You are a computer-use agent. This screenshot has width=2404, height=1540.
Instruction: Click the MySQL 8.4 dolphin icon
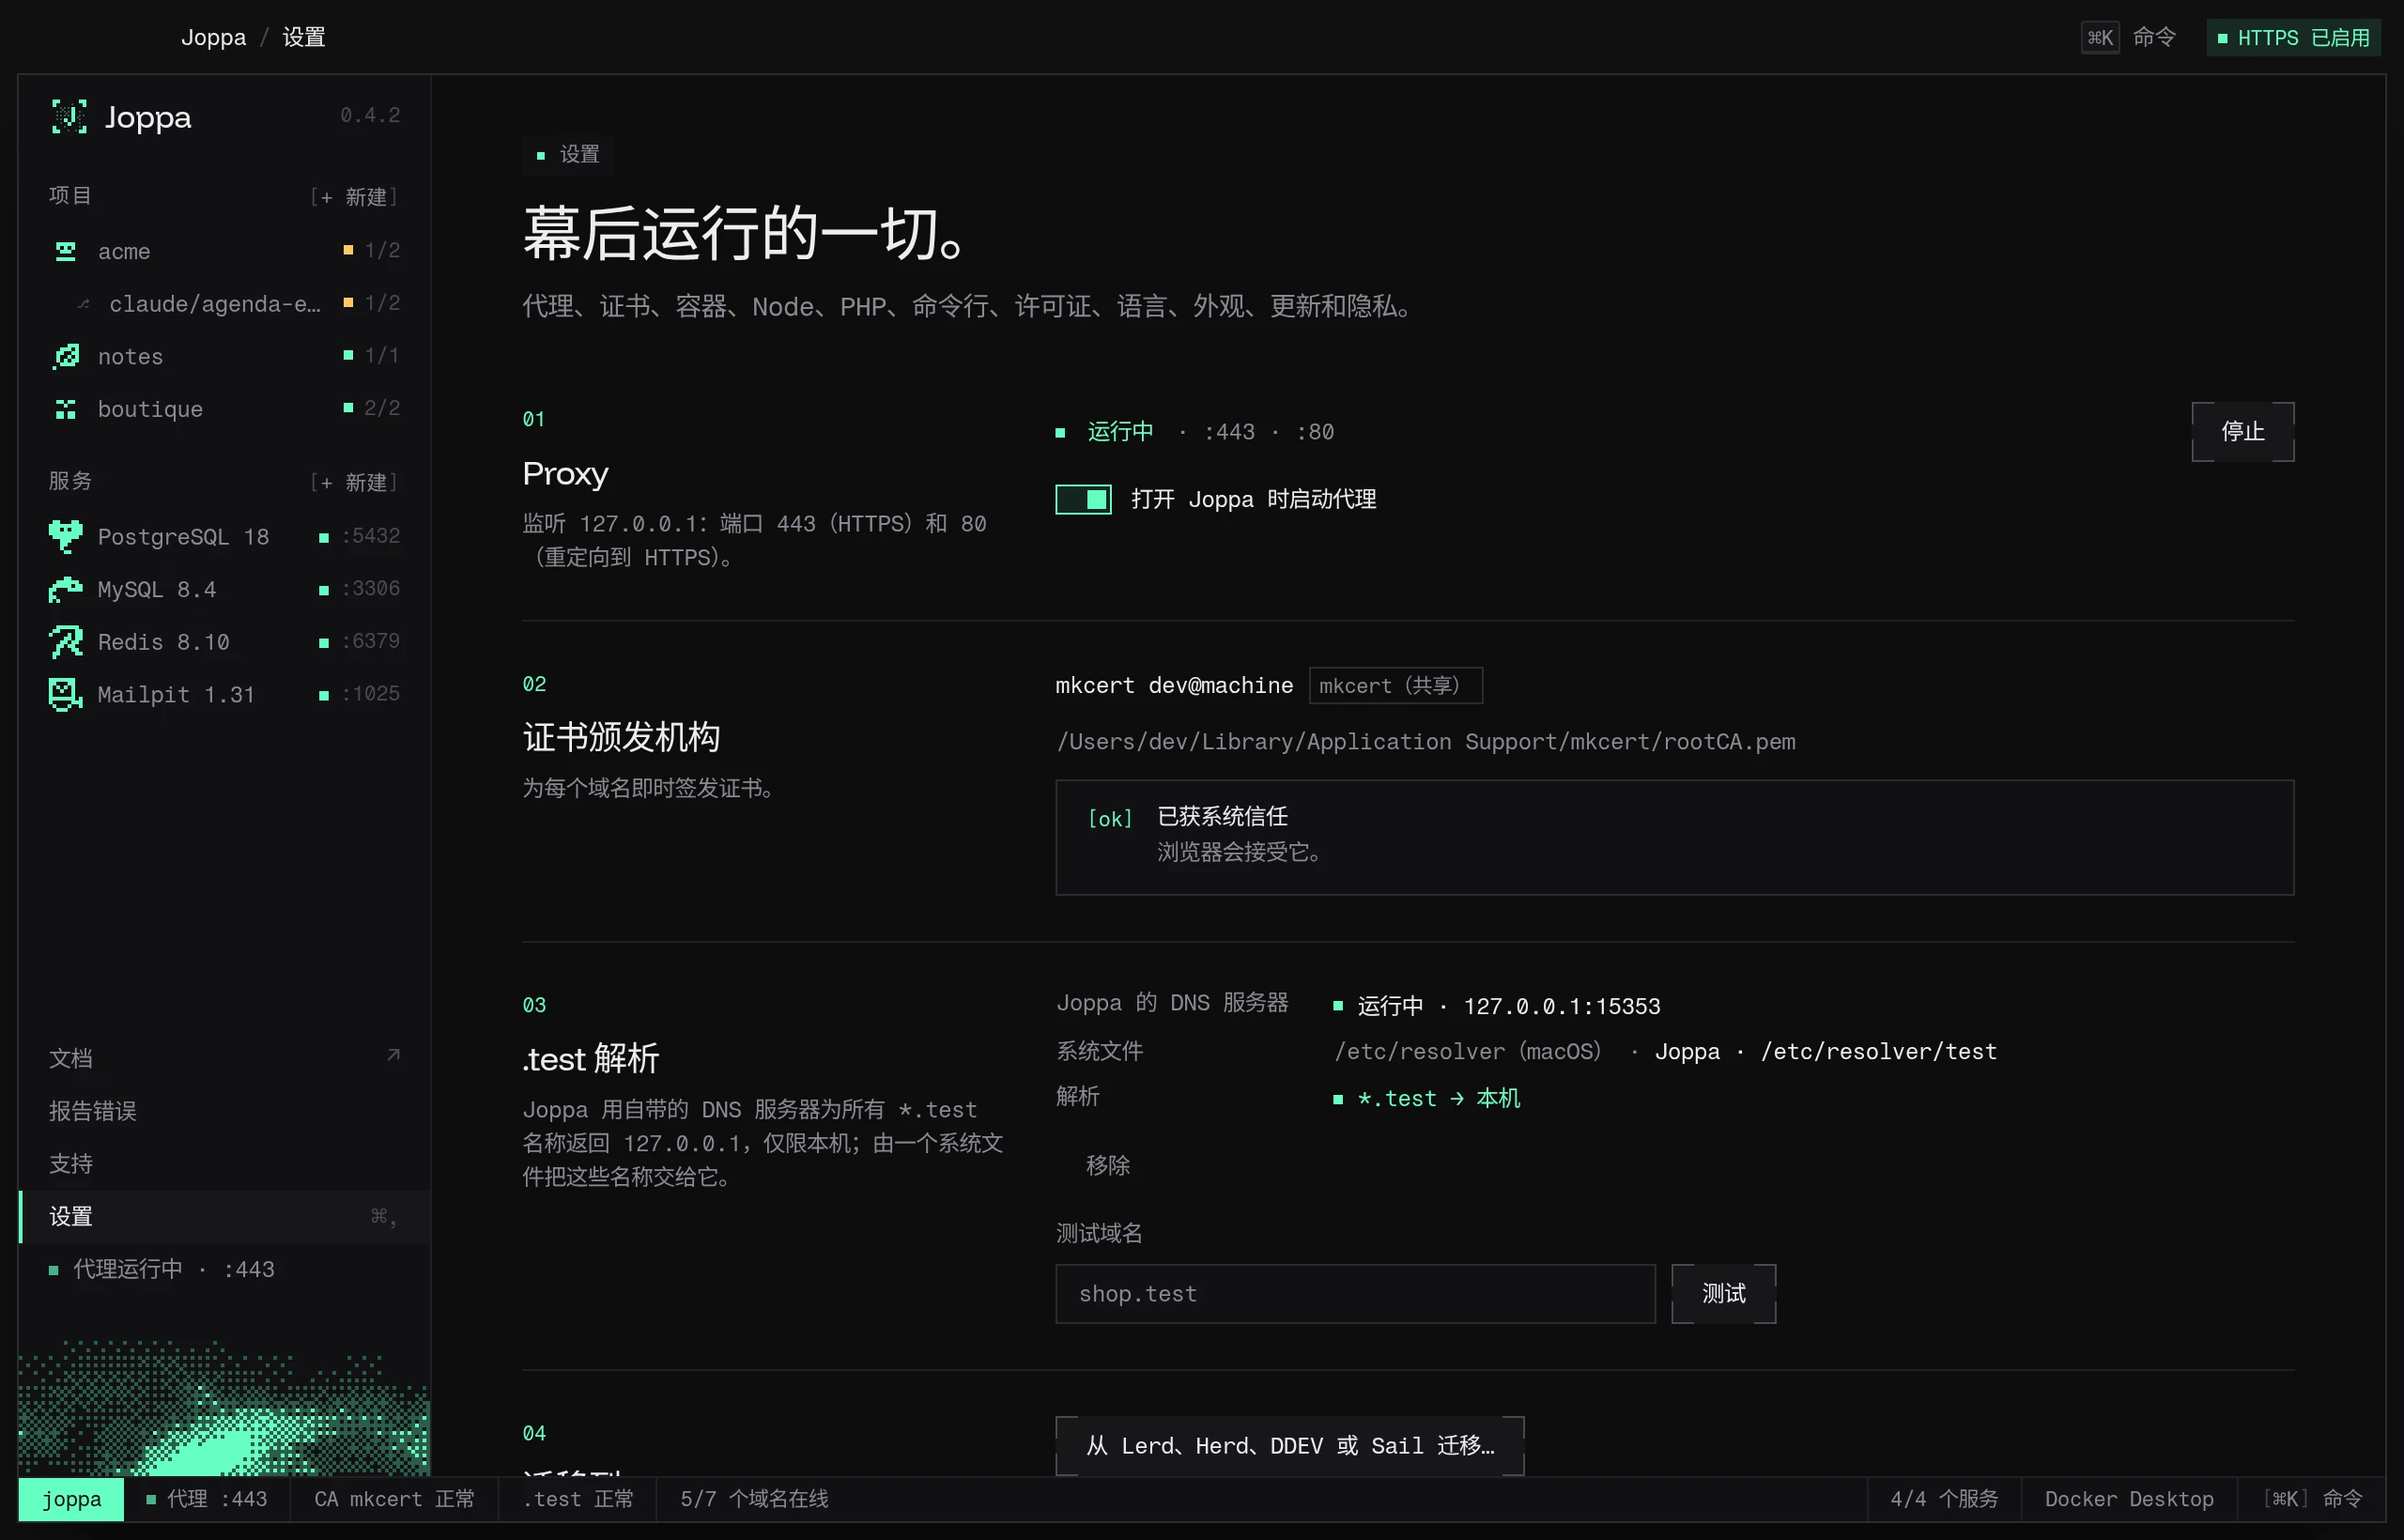pos(66,589)
